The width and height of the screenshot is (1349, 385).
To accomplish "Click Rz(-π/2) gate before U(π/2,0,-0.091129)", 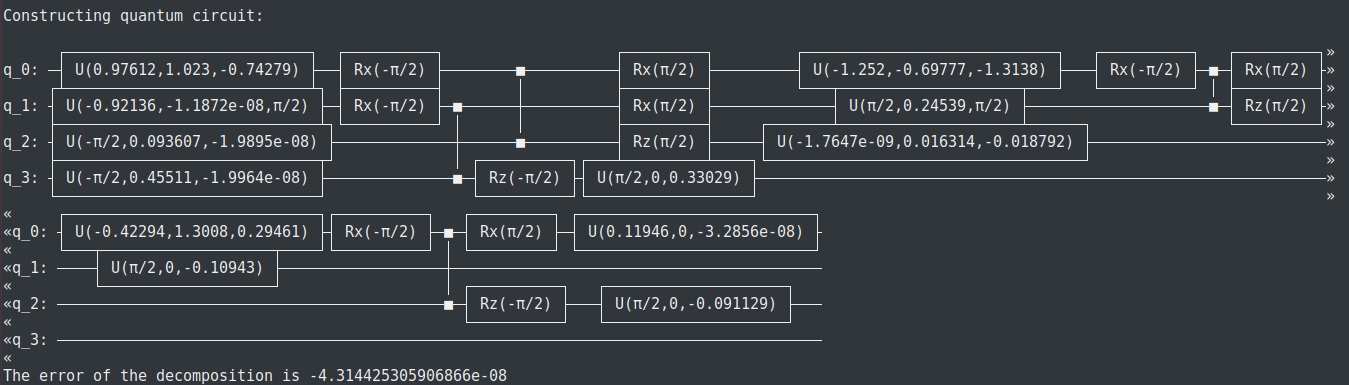I will [516, 304].
